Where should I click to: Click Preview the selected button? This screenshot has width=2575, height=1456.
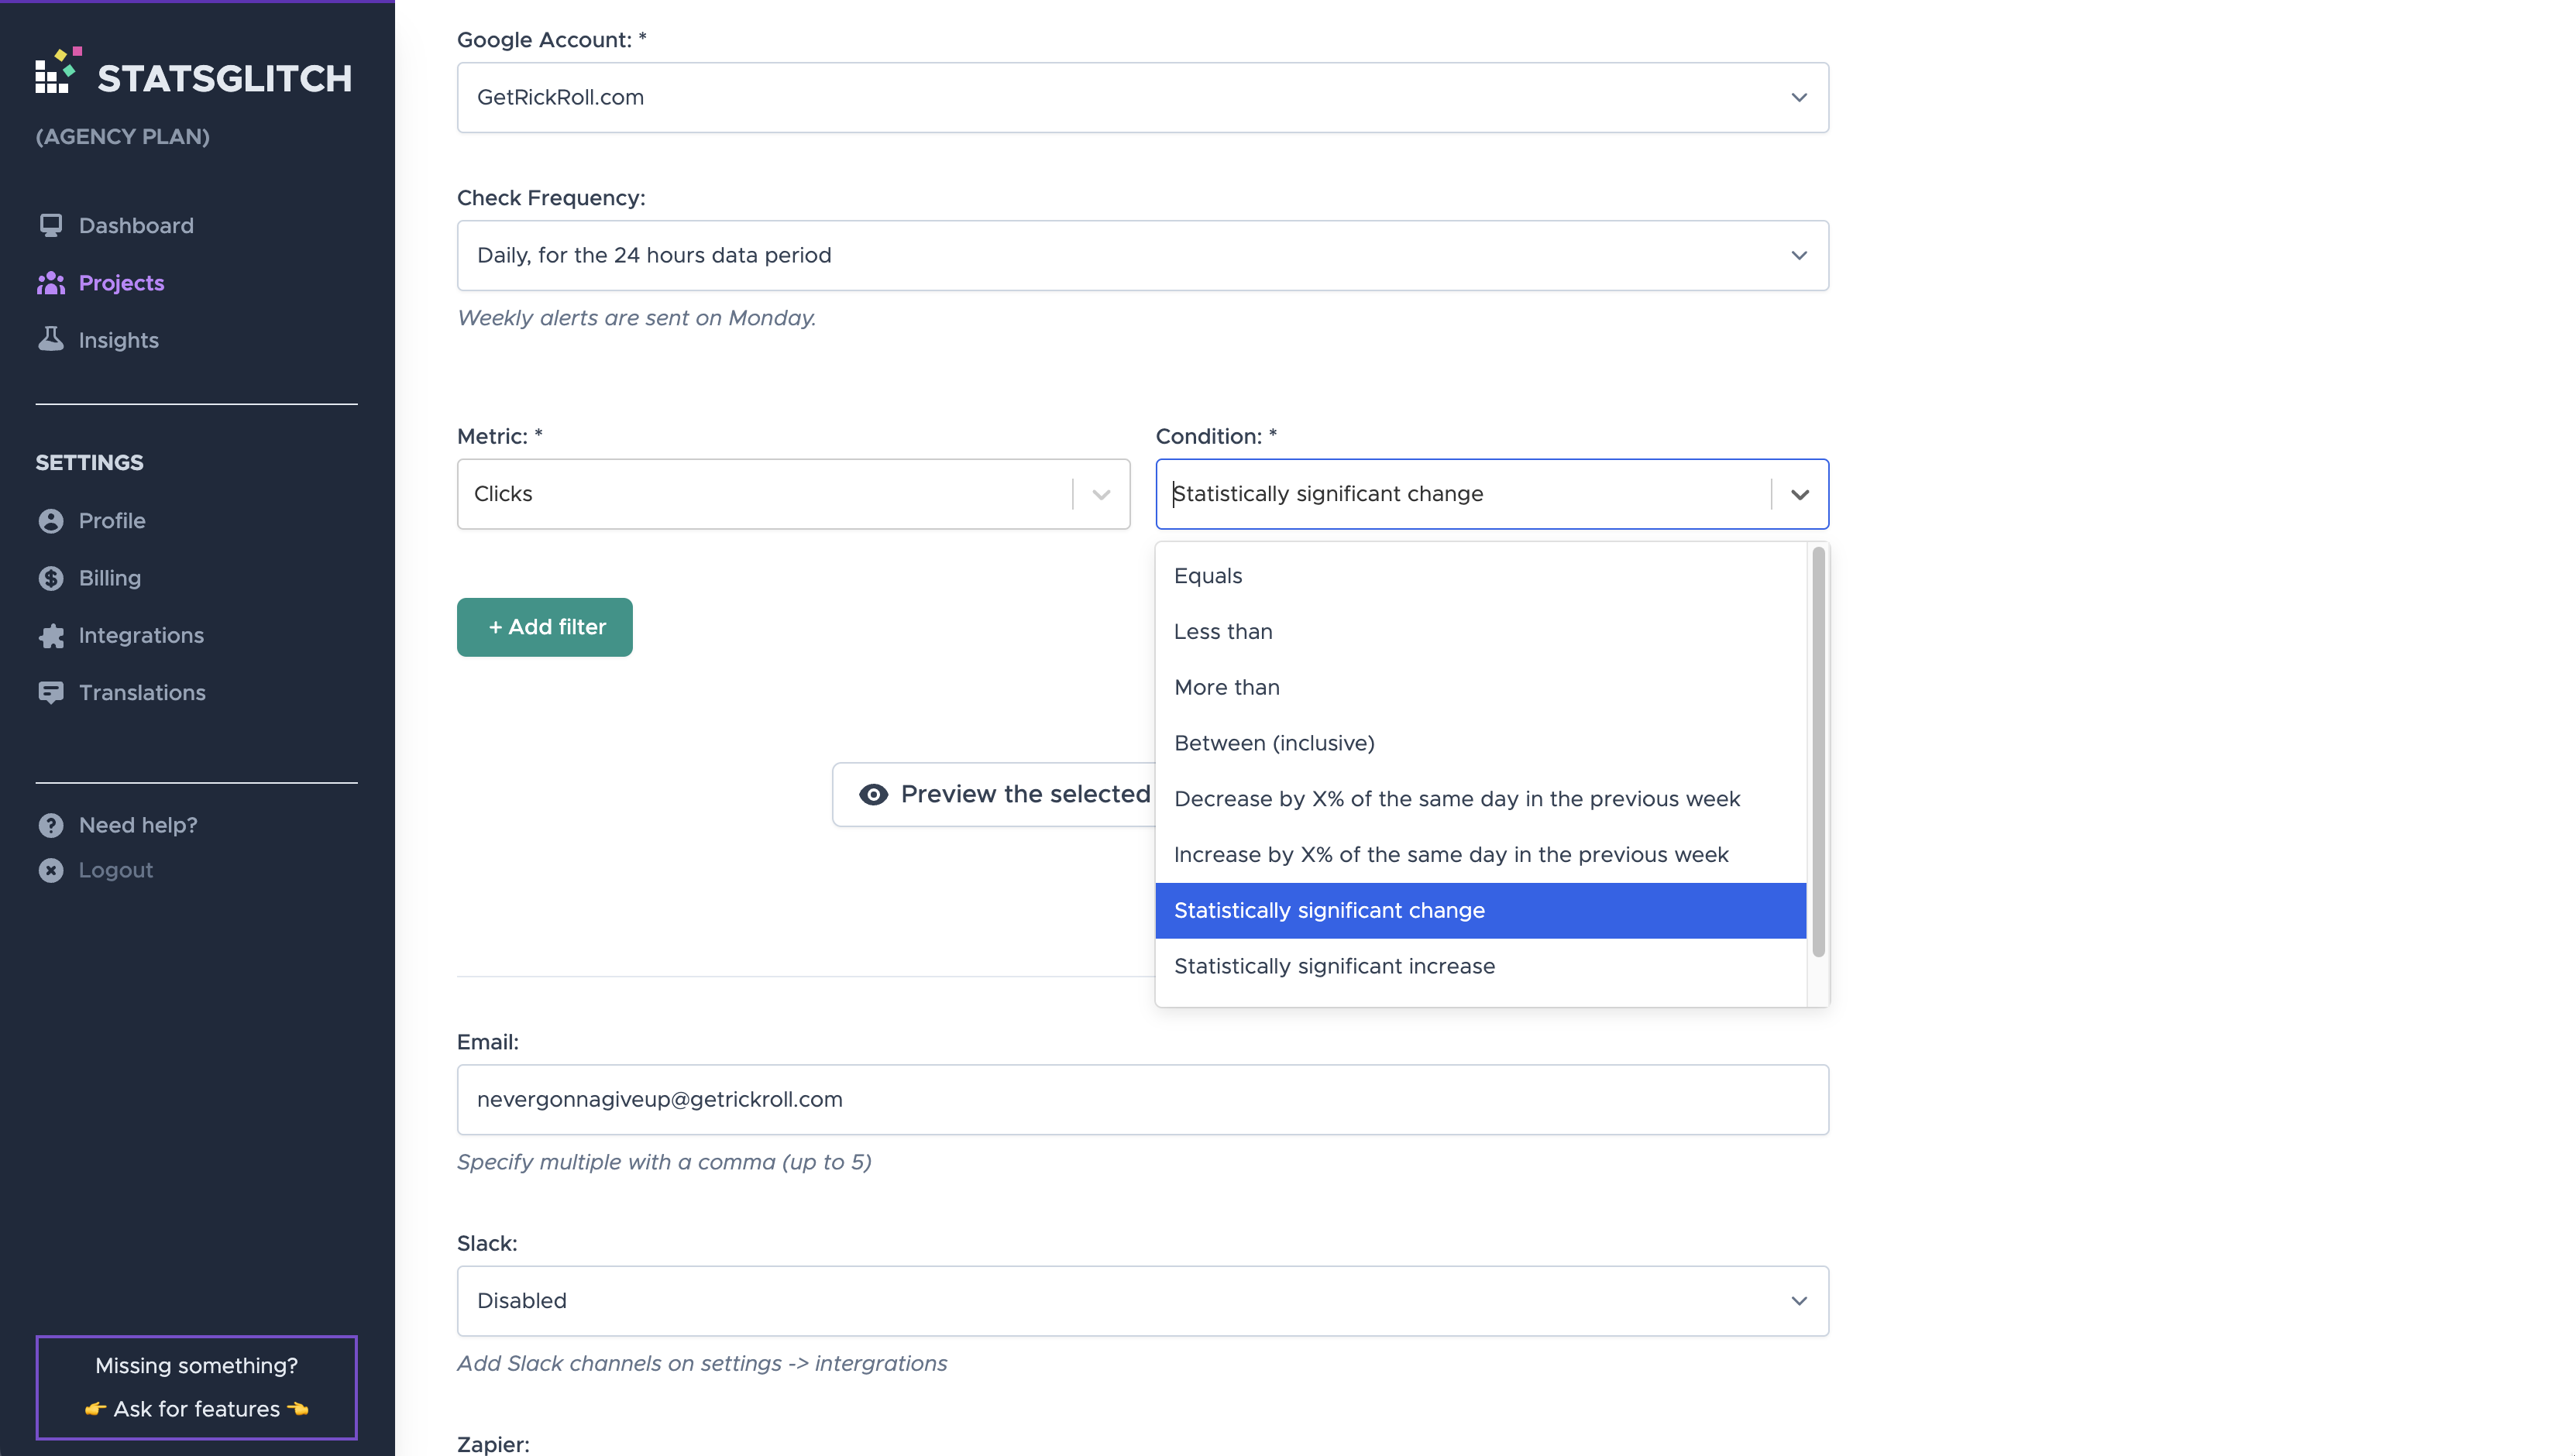[994, 794]
